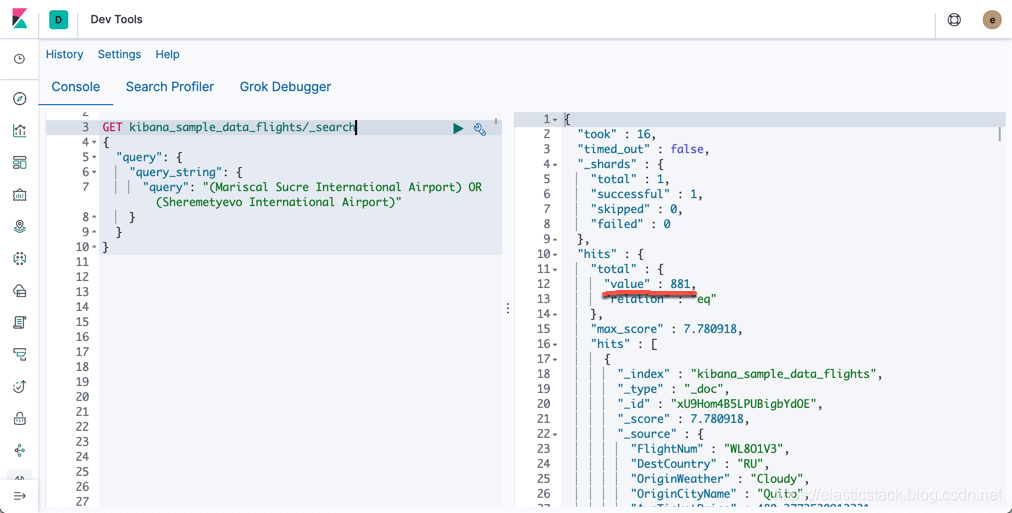Open APM icon in sidebar
The image size is (1012, 513).
pyautogui.click(x=19, y=354)
